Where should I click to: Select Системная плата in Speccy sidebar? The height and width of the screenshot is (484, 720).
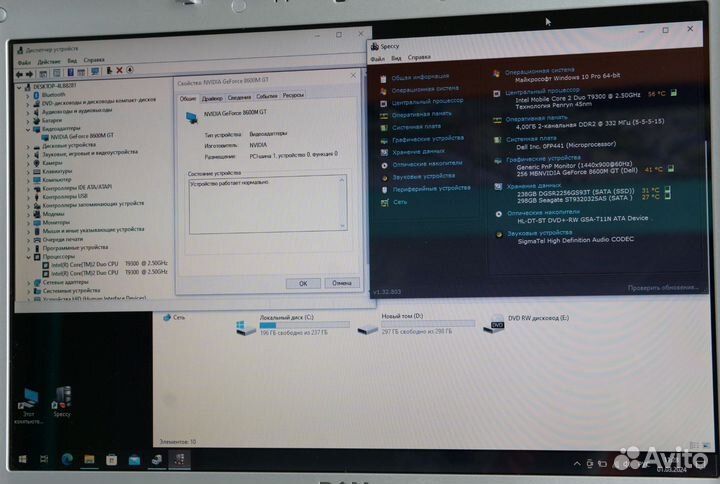coord(416,126)
